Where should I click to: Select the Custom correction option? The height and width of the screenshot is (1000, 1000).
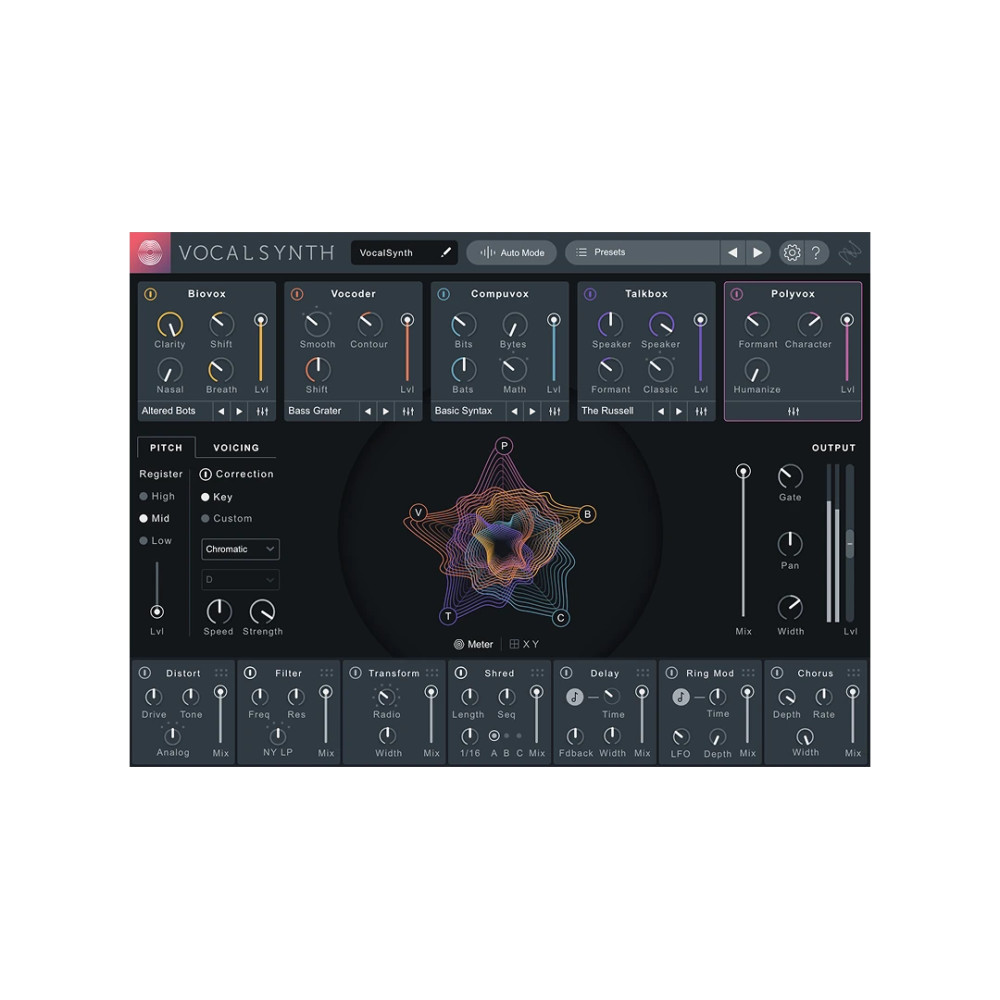pos(227,518)
